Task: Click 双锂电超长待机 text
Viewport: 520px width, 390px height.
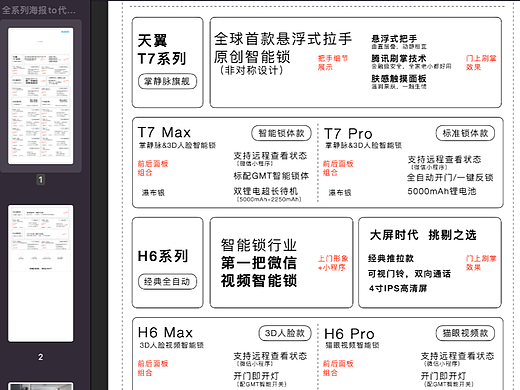Action: (266, 191)
